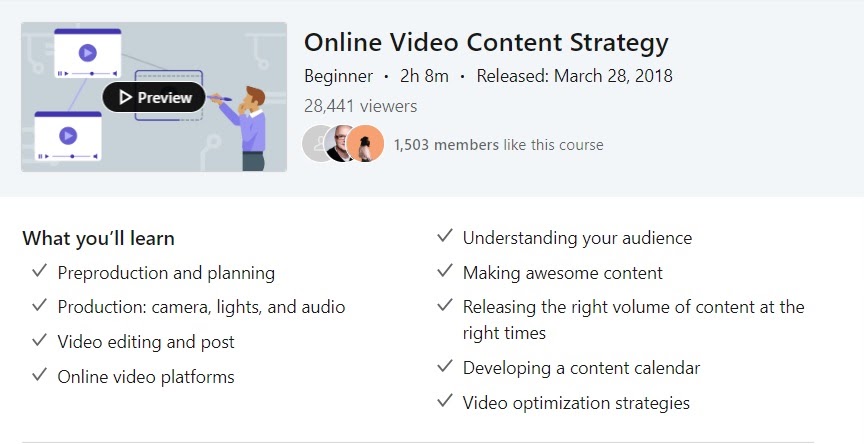Click checkmark beside 'Making awesome content'

pos(445,270)
